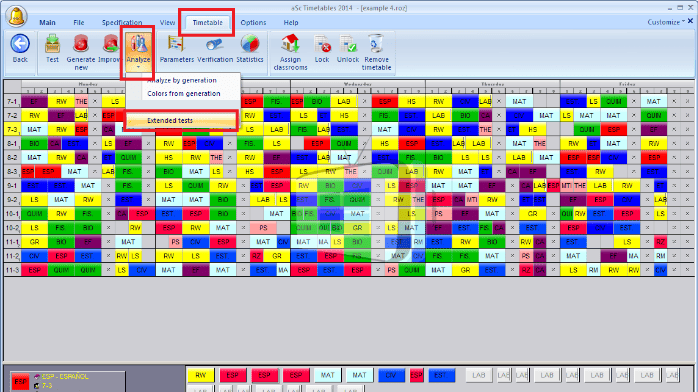This screenshot has width=698, height=392.
Task: Pick the yellow RW unplaced card
Action: (x=200, y=375)
